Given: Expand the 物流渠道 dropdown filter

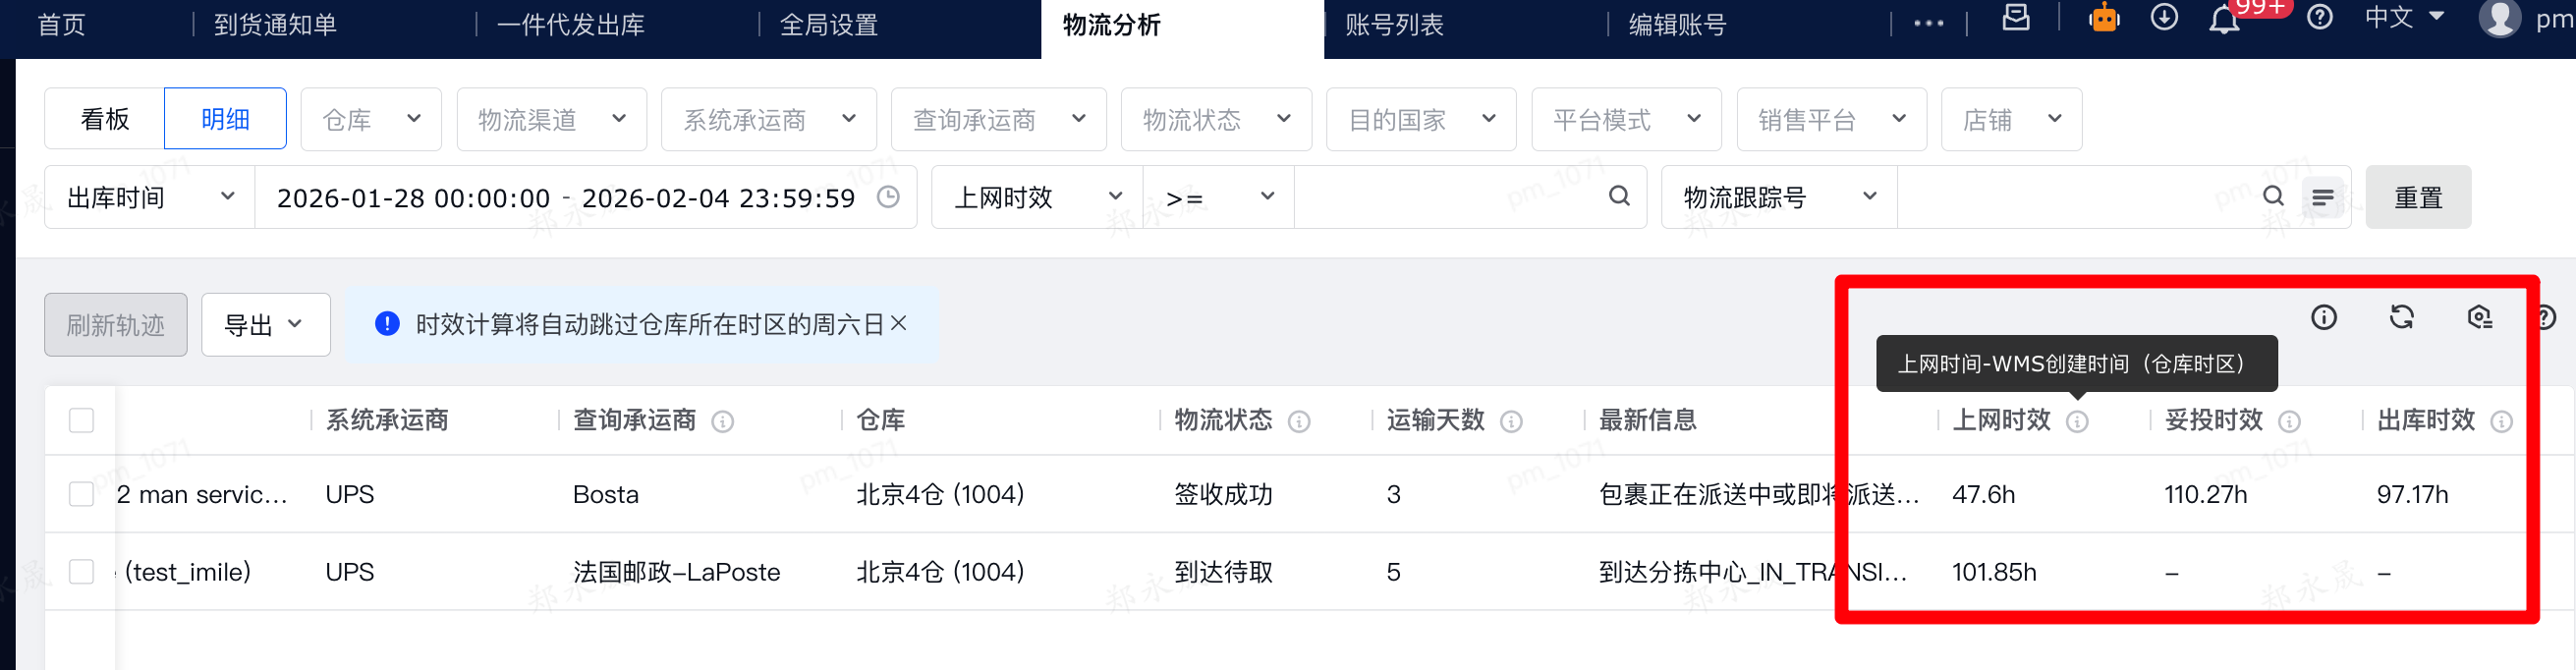Looking at the screenshot, I should [551, 120].
